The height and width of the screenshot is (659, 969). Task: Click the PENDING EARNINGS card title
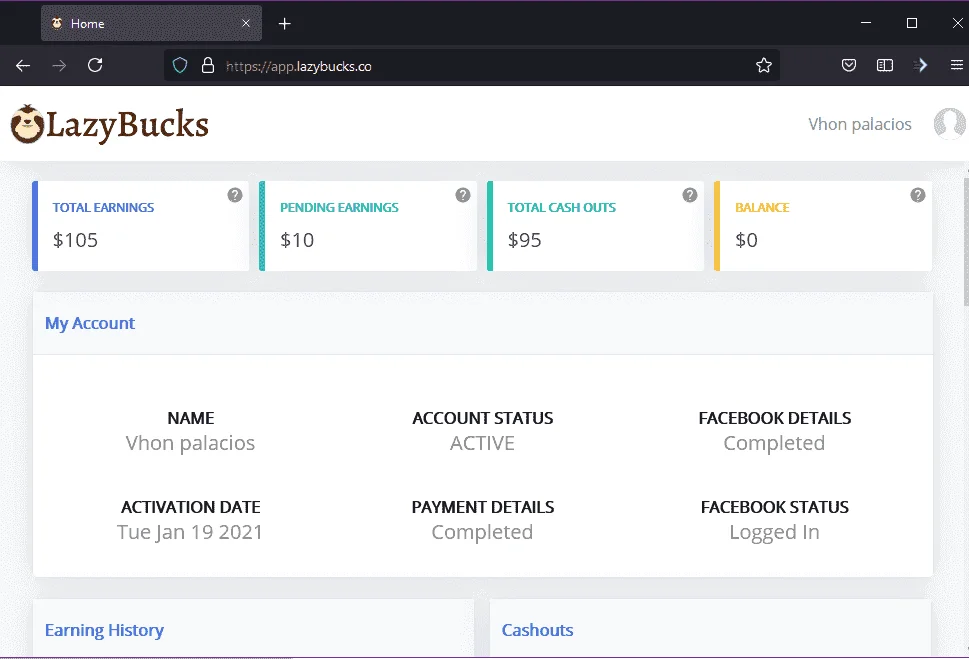[339, 208]
